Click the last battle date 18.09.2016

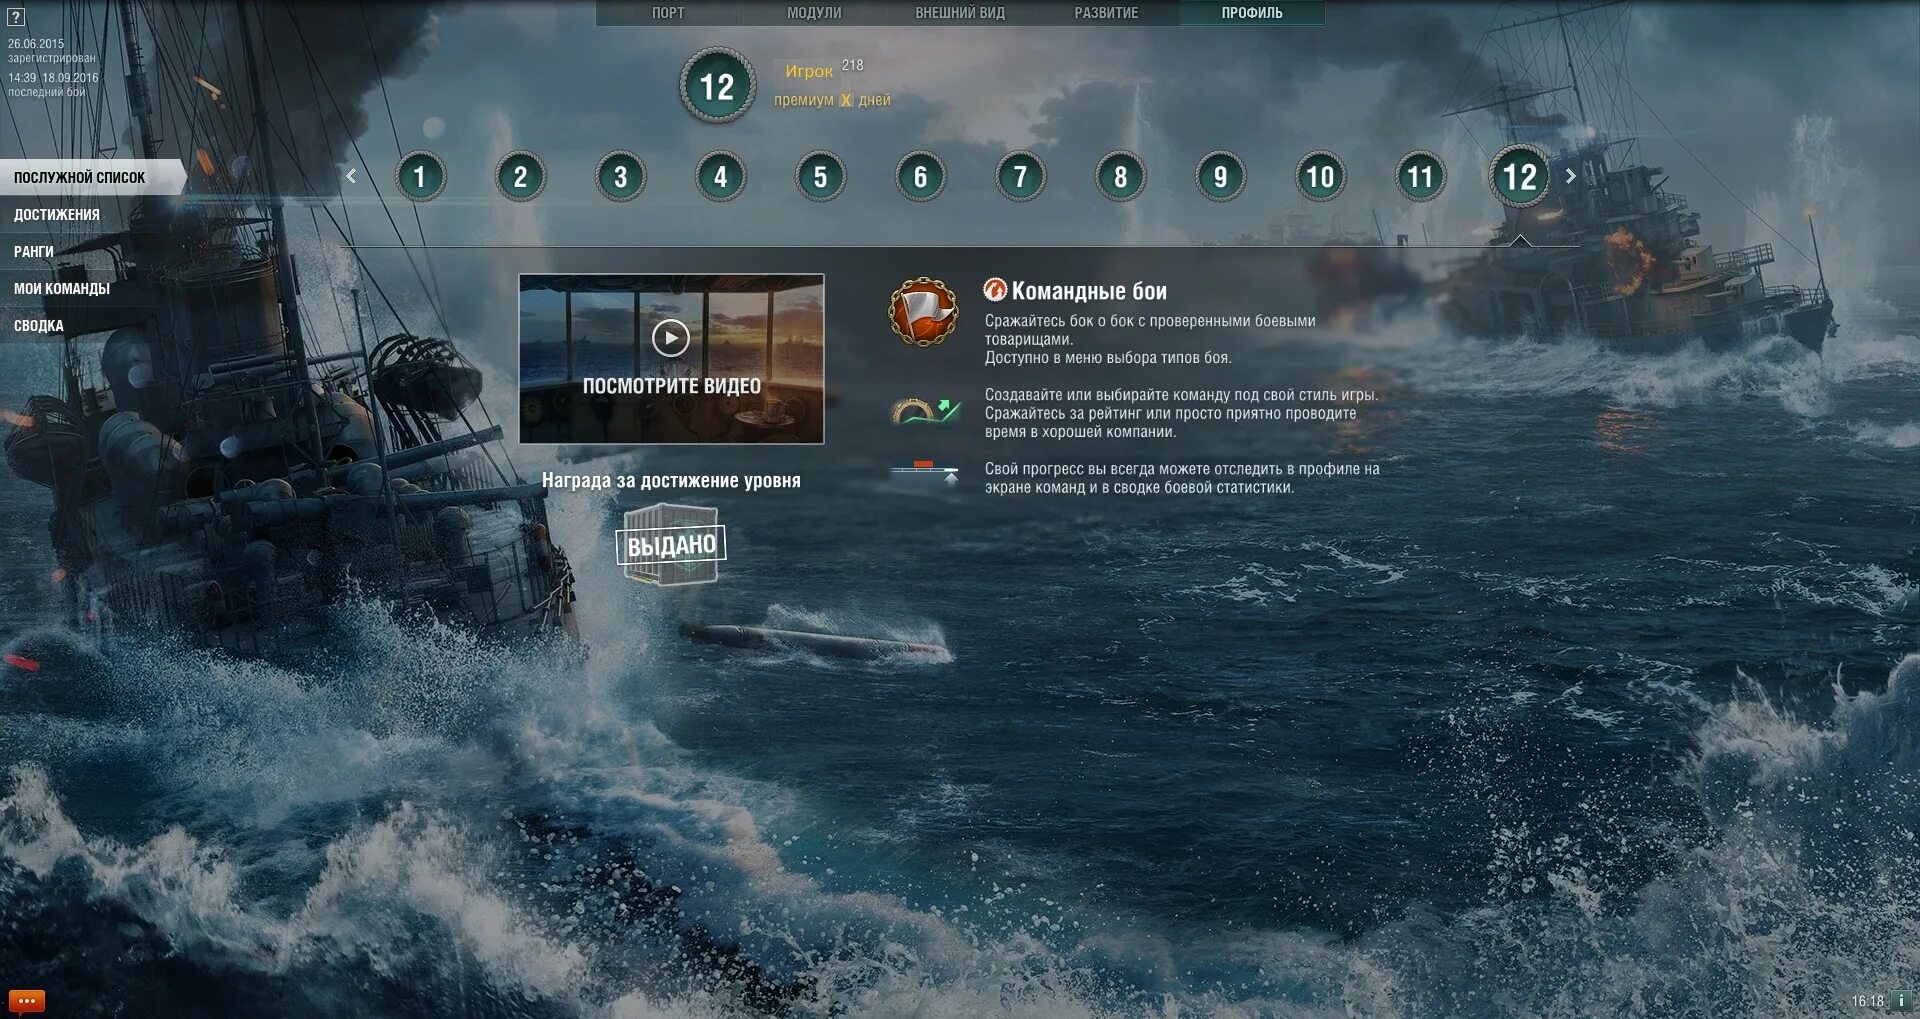pyautogui.click(x=70, y=78)
